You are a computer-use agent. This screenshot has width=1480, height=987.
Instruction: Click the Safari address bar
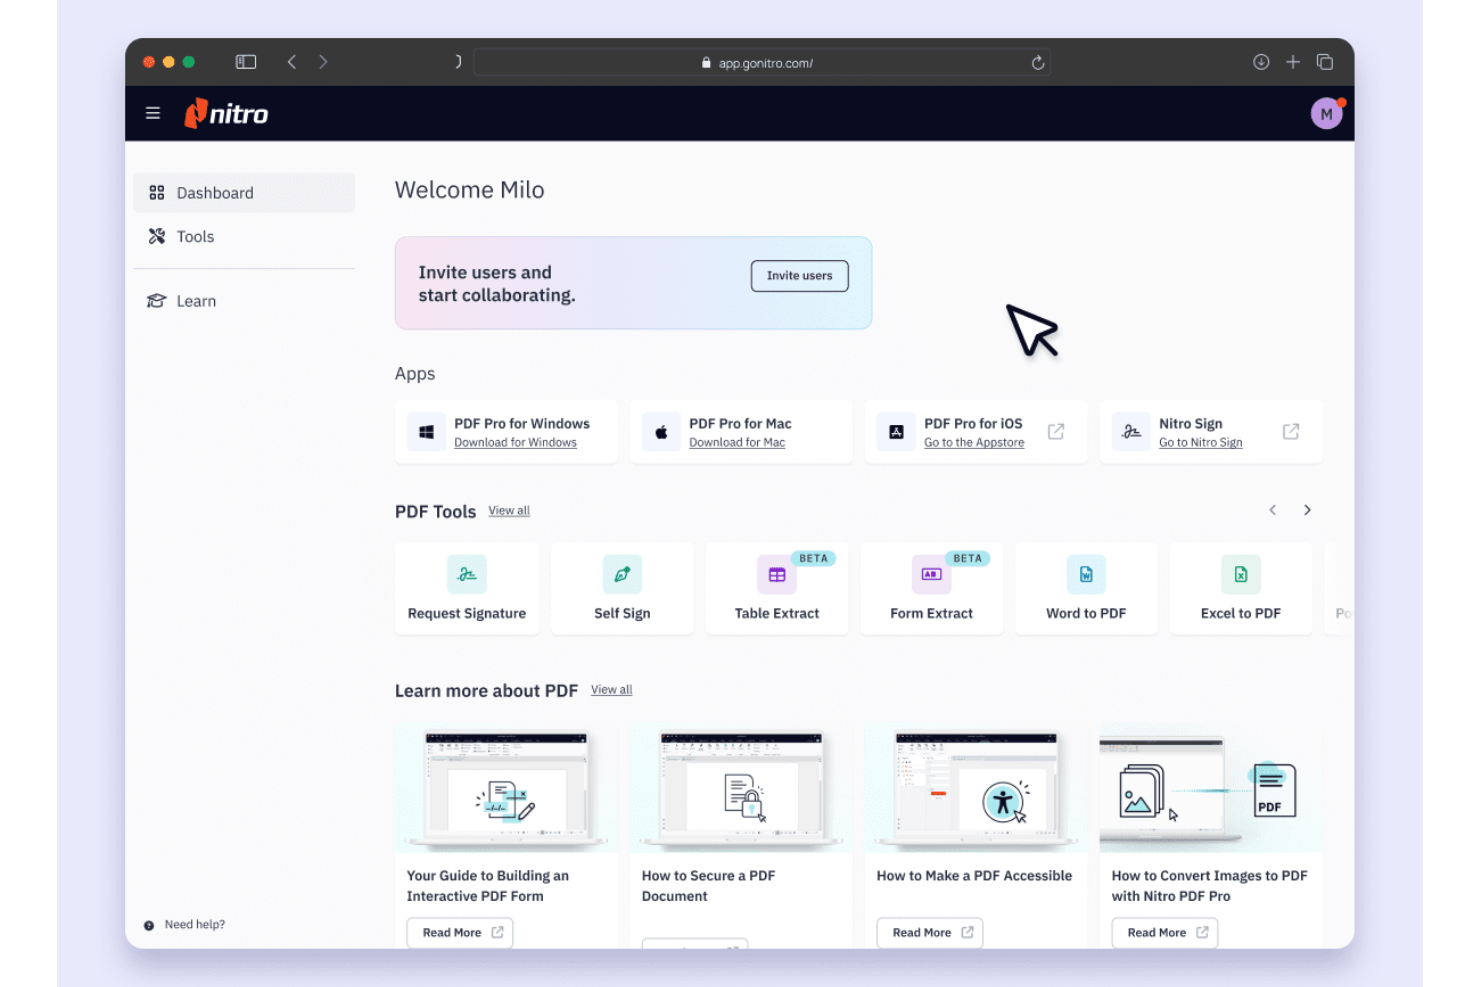pos(762,63)
